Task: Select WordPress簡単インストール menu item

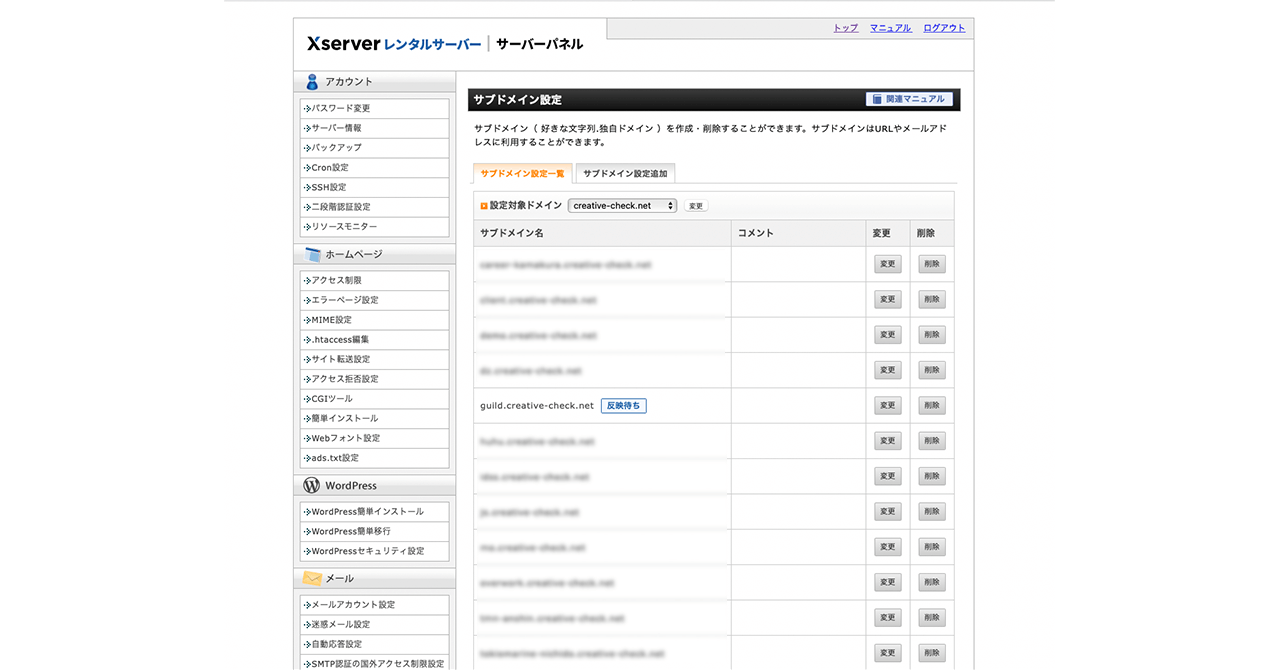Action: [367, 512]
